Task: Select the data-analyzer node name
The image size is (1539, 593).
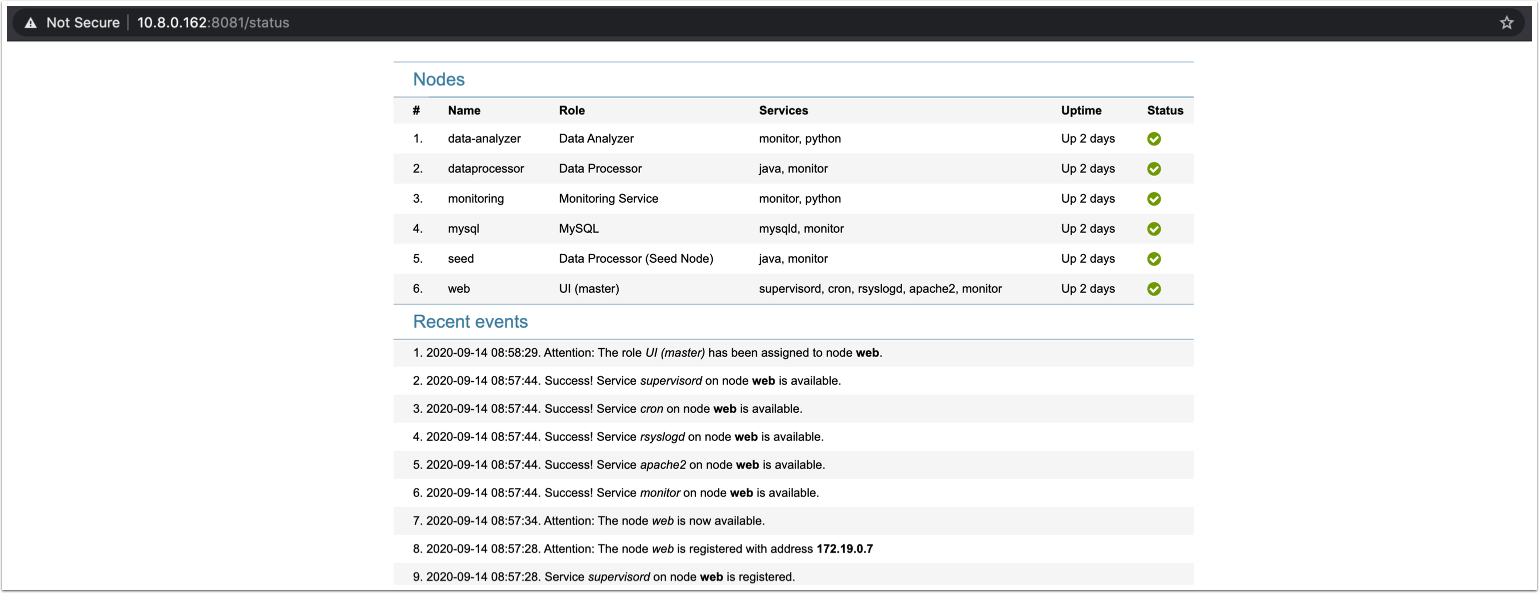Action: (x=484, y=139)
